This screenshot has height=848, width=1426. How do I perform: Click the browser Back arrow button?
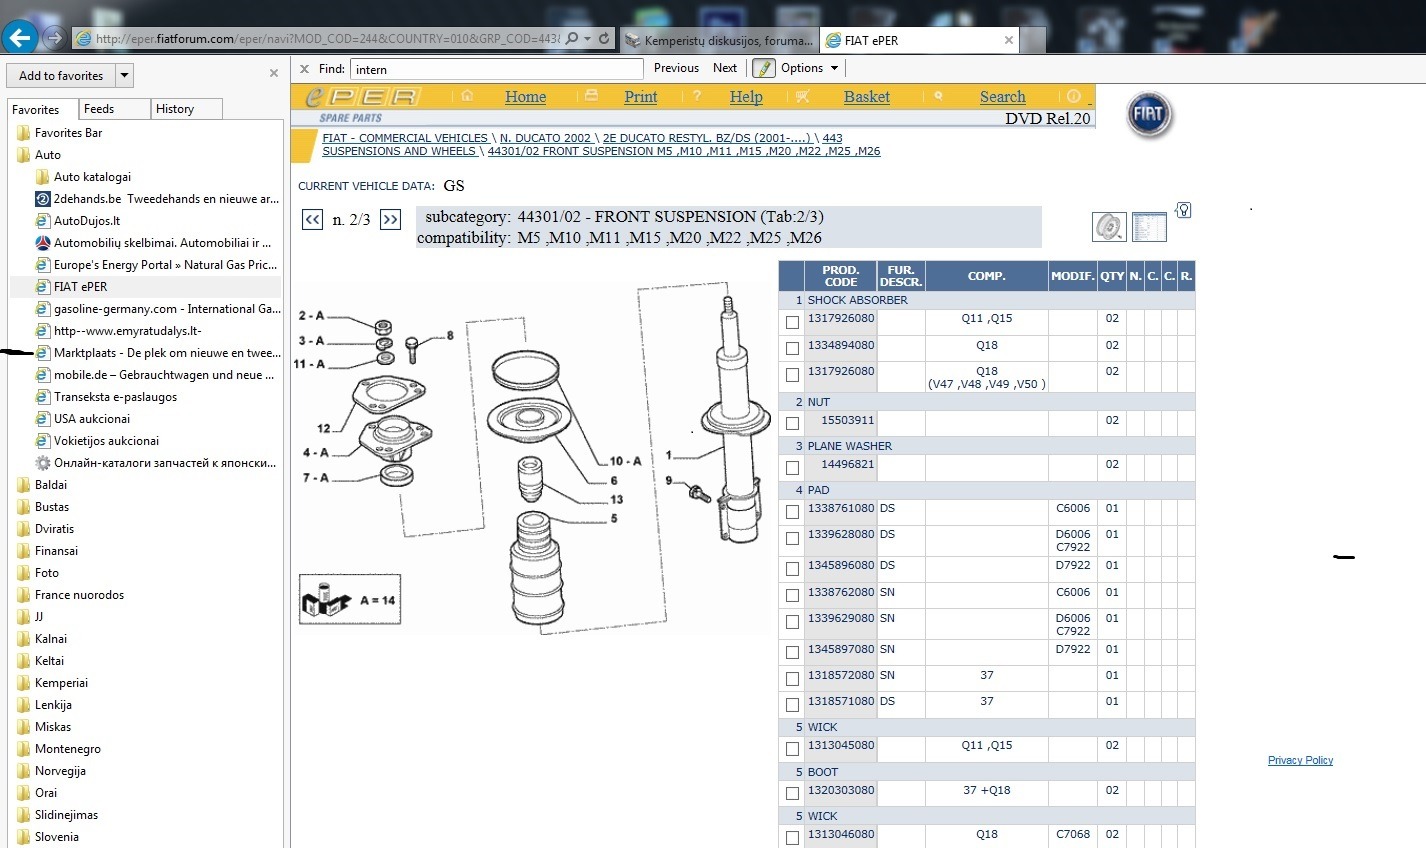click(x=20, y=38)
